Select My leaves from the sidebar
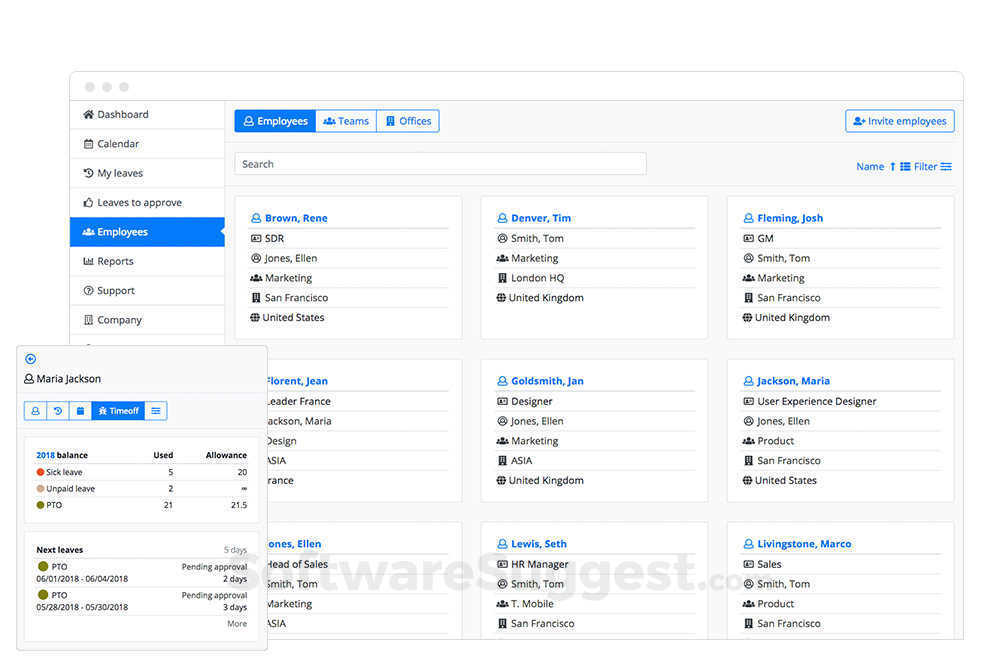This screenshot has width=1000, height=670. (115, 172)
